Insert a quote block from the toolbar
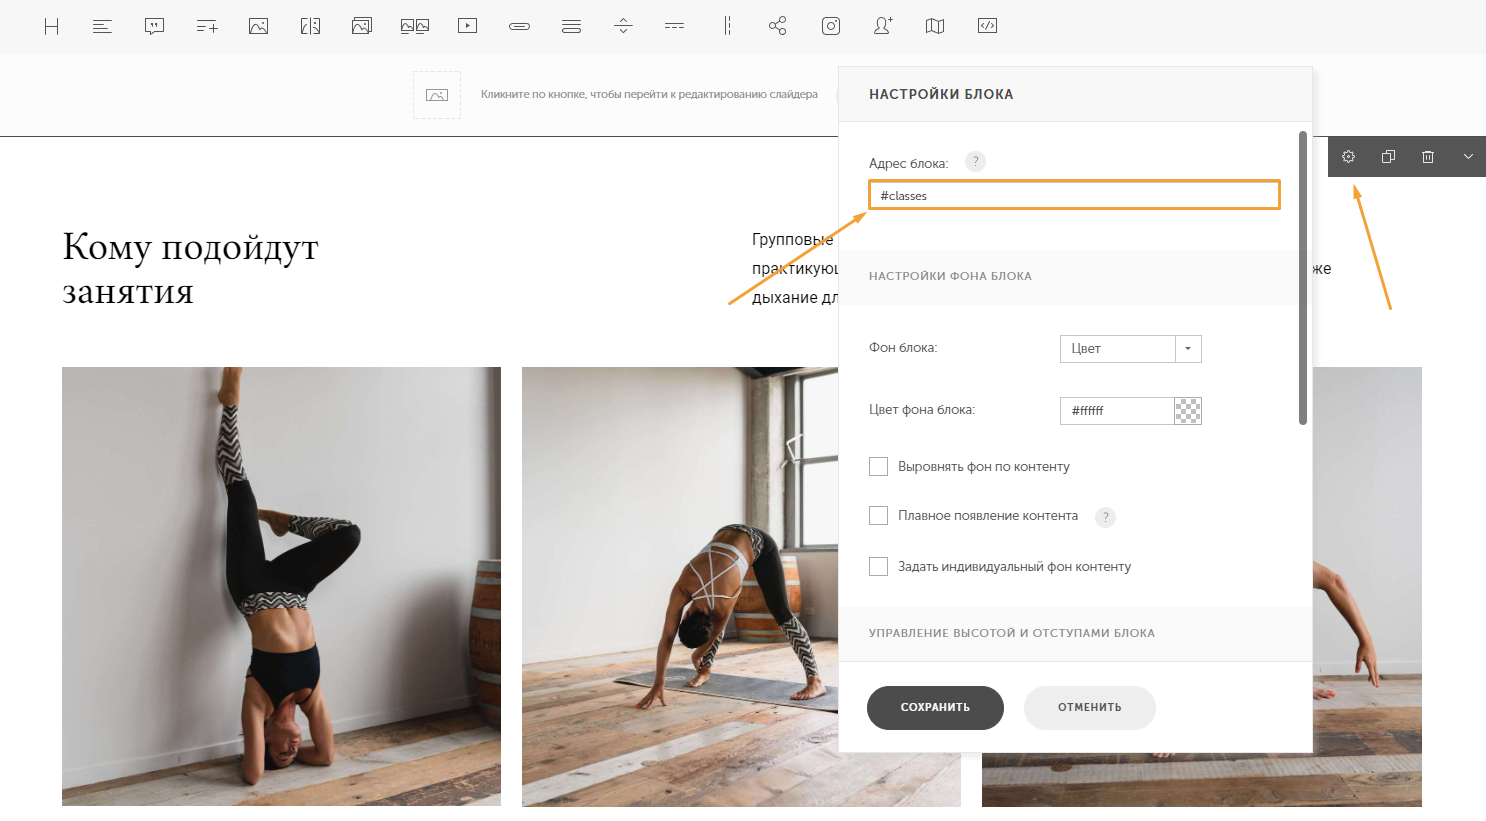The height and width of the screenshot is (821, 1486). [154, 26]
